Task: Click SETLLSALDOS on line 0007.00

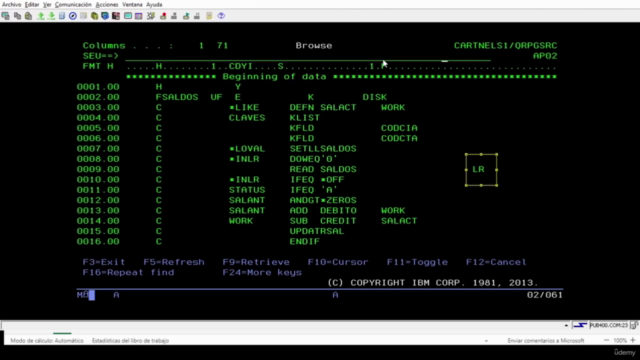Action: point(323,149)
